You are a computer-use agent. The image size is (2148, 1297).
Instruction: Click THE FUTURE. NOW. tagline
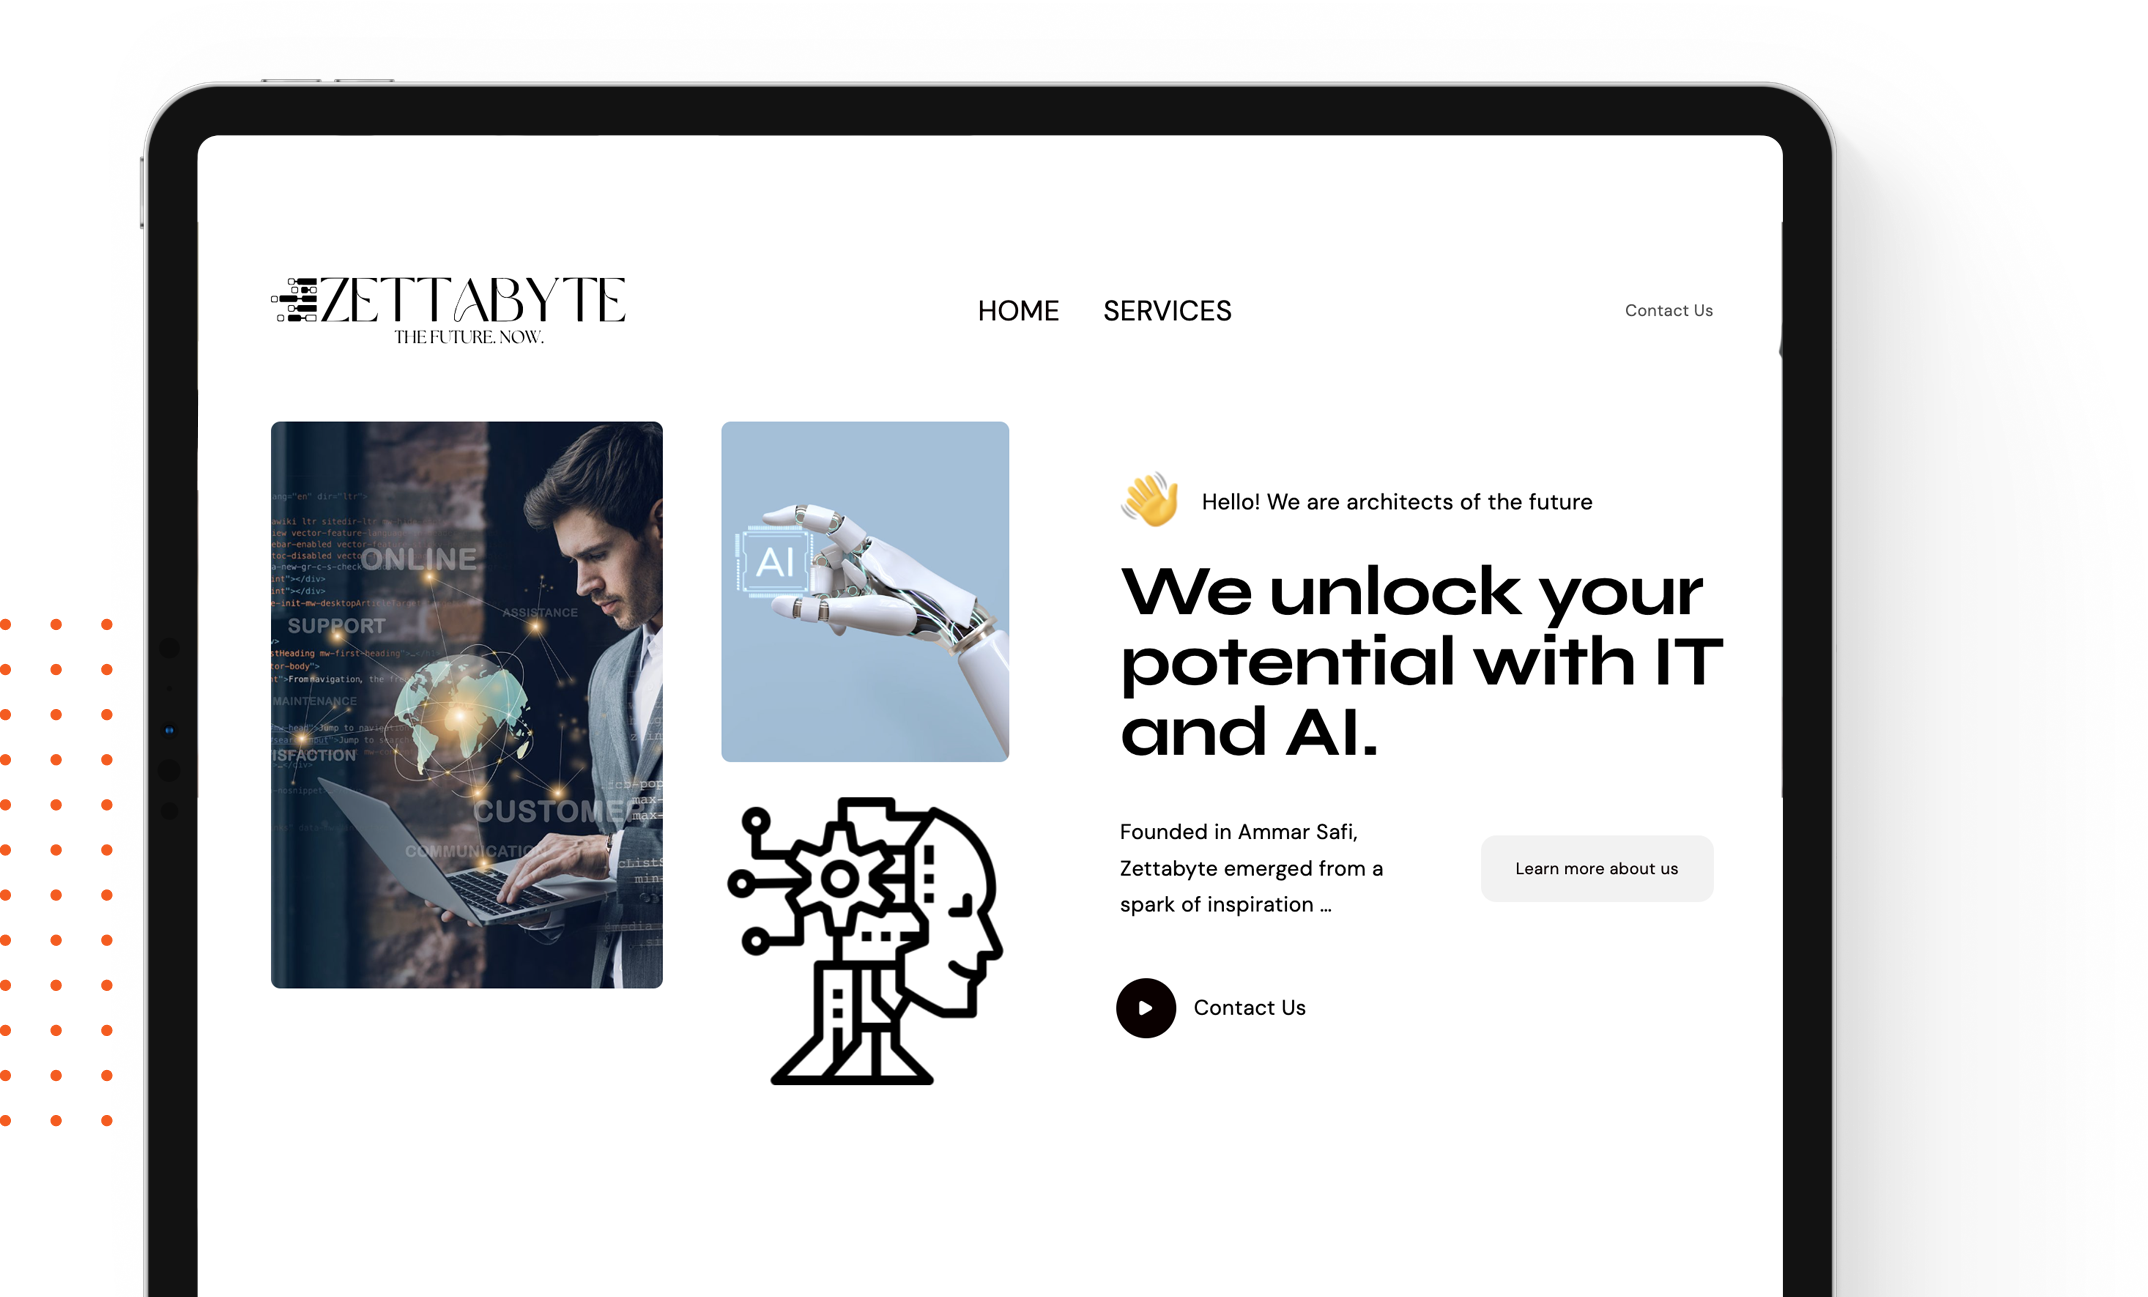point(468,337)
